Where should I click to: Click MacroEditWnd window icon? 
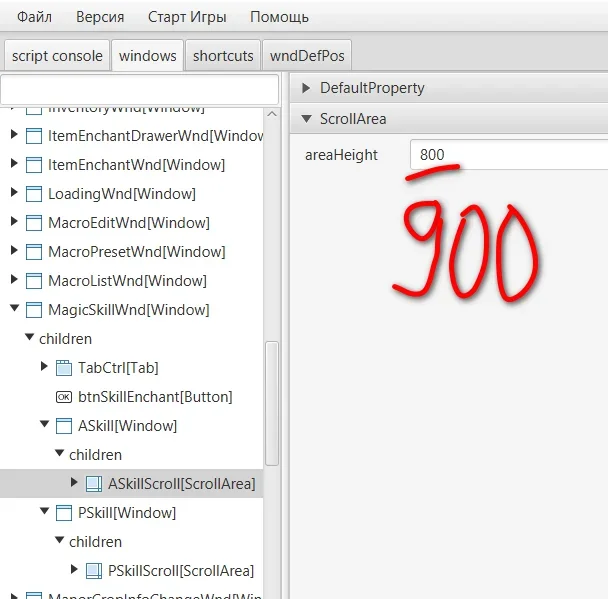coord(34,223)
